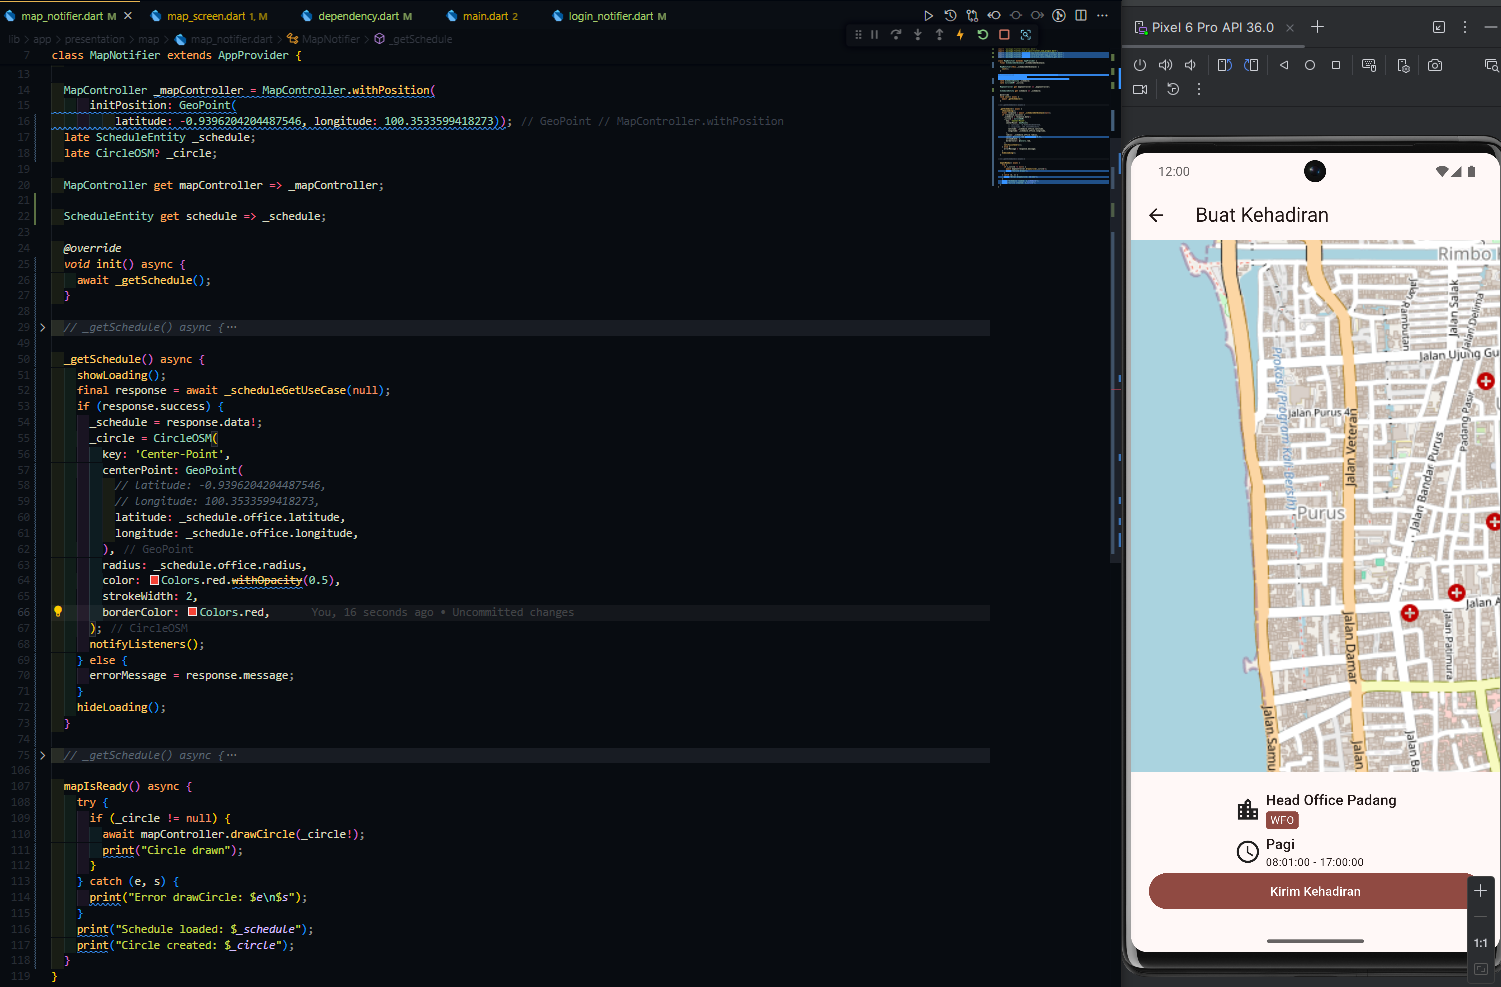Toggle hardware keyboard and mouse input

point(1369,65)
